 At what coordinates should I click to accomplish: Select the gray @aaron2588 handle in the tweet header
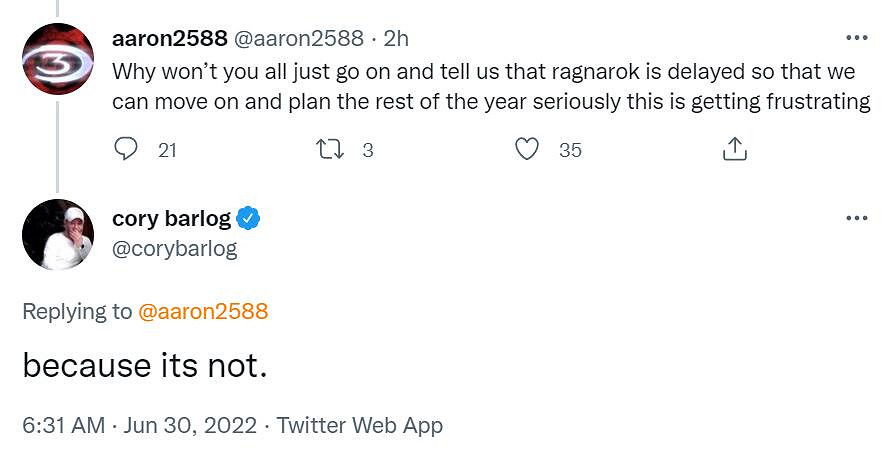tap(298, 39)
